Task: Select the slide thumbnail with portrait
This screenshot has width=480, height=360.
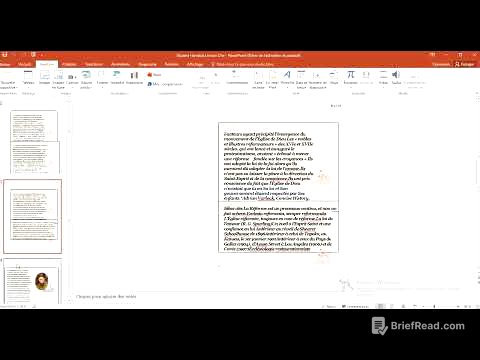Action: [x=33, y=282]
